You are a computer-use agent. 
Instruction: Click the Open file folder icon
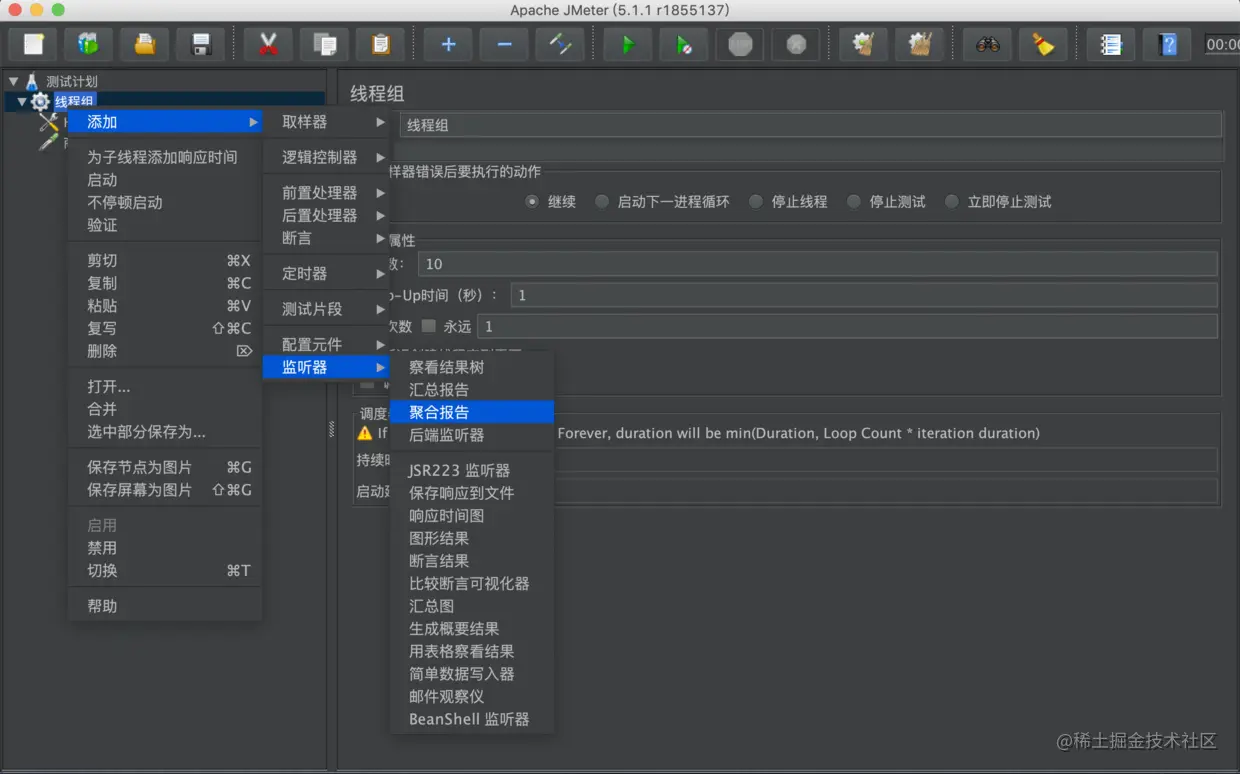pos(145,45)
